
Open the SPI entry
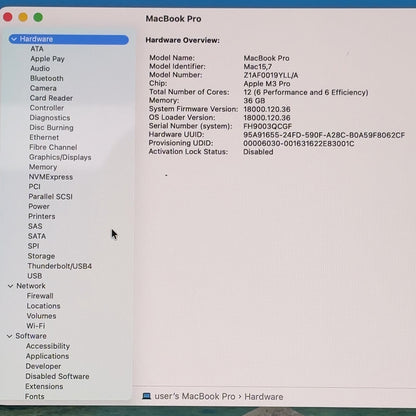(33, 246)
